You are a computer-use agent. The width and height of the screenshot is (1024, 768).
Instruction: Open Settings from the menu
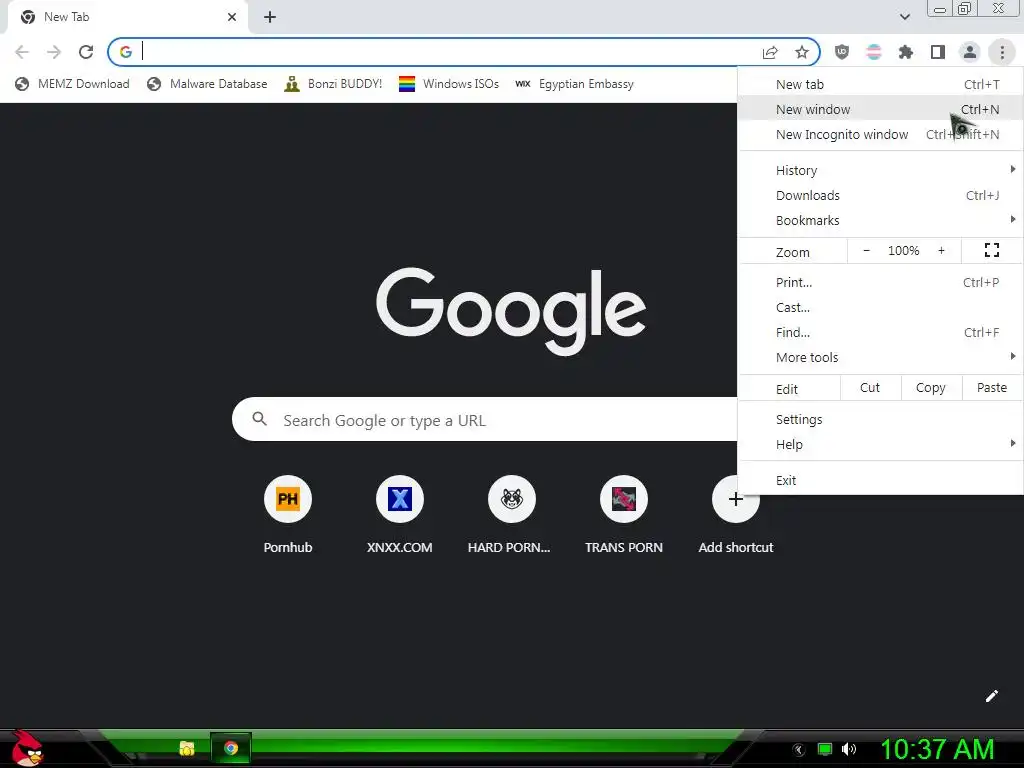pos(880,419)
